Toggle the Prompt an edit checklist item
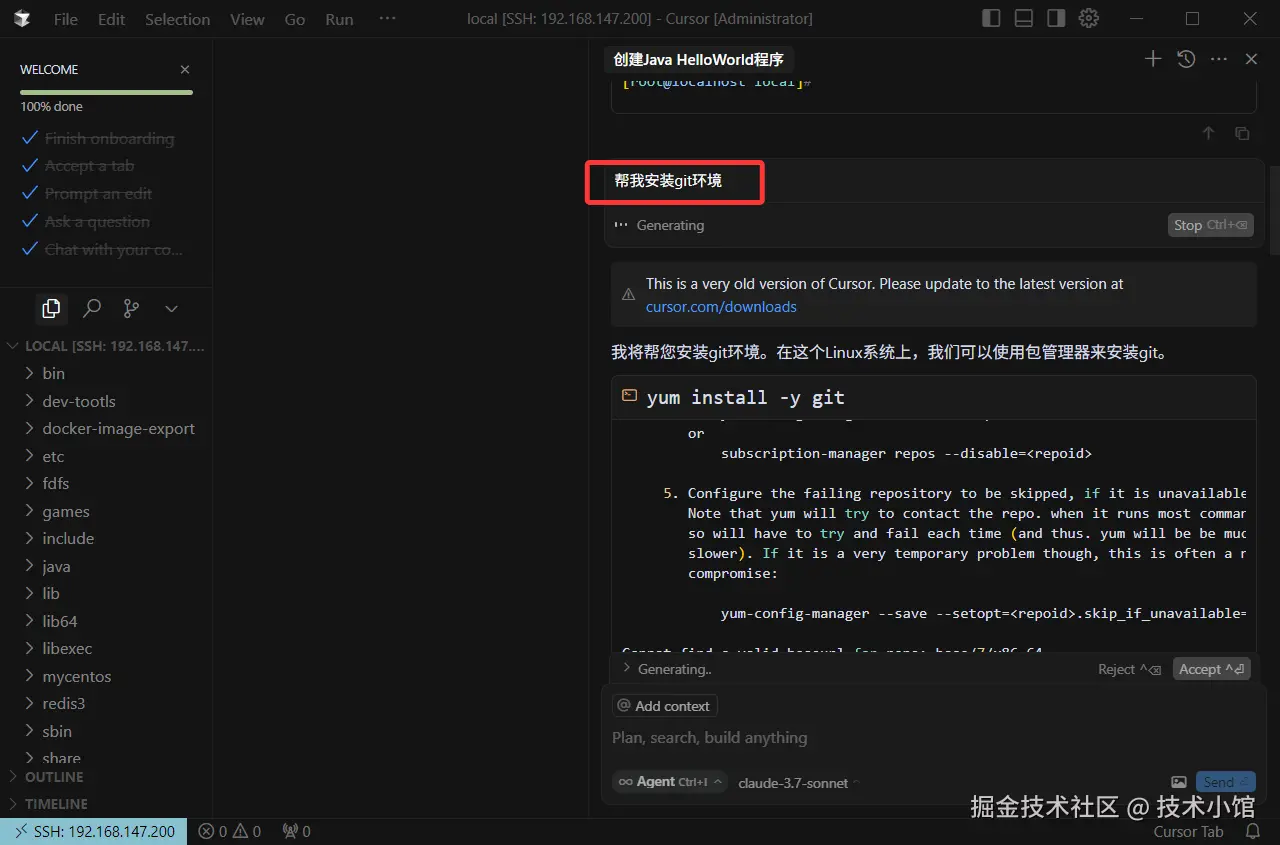This screenshot has width=1280, height=845. pyautogui.click(x=87, y=194)
